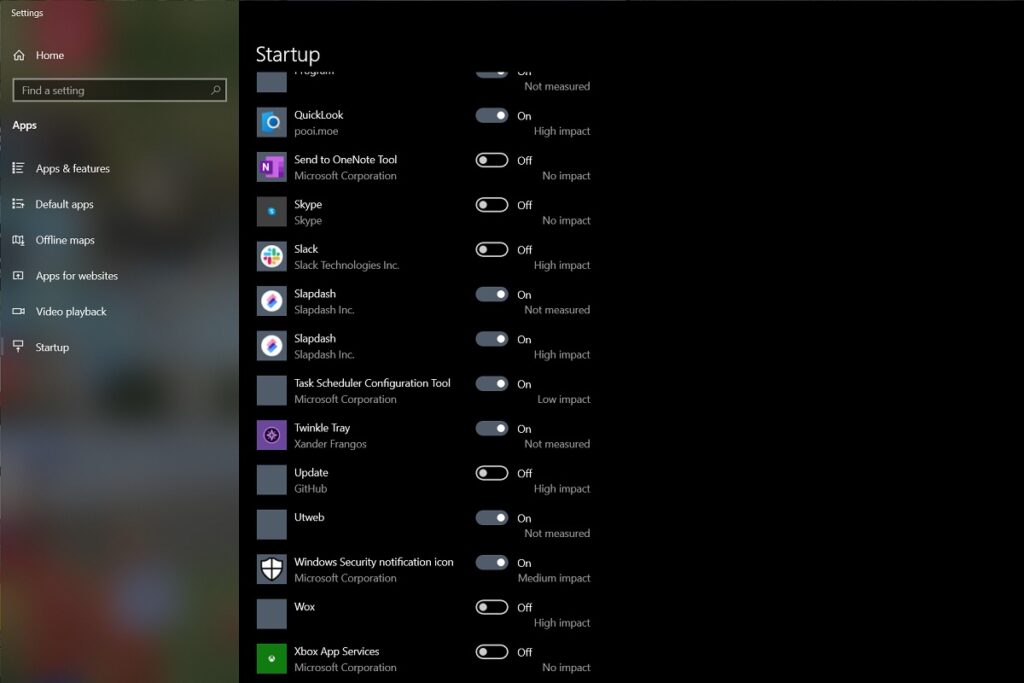
Task: Click the Send to OneNote Tool icon
Action: (x=272, y=168)
